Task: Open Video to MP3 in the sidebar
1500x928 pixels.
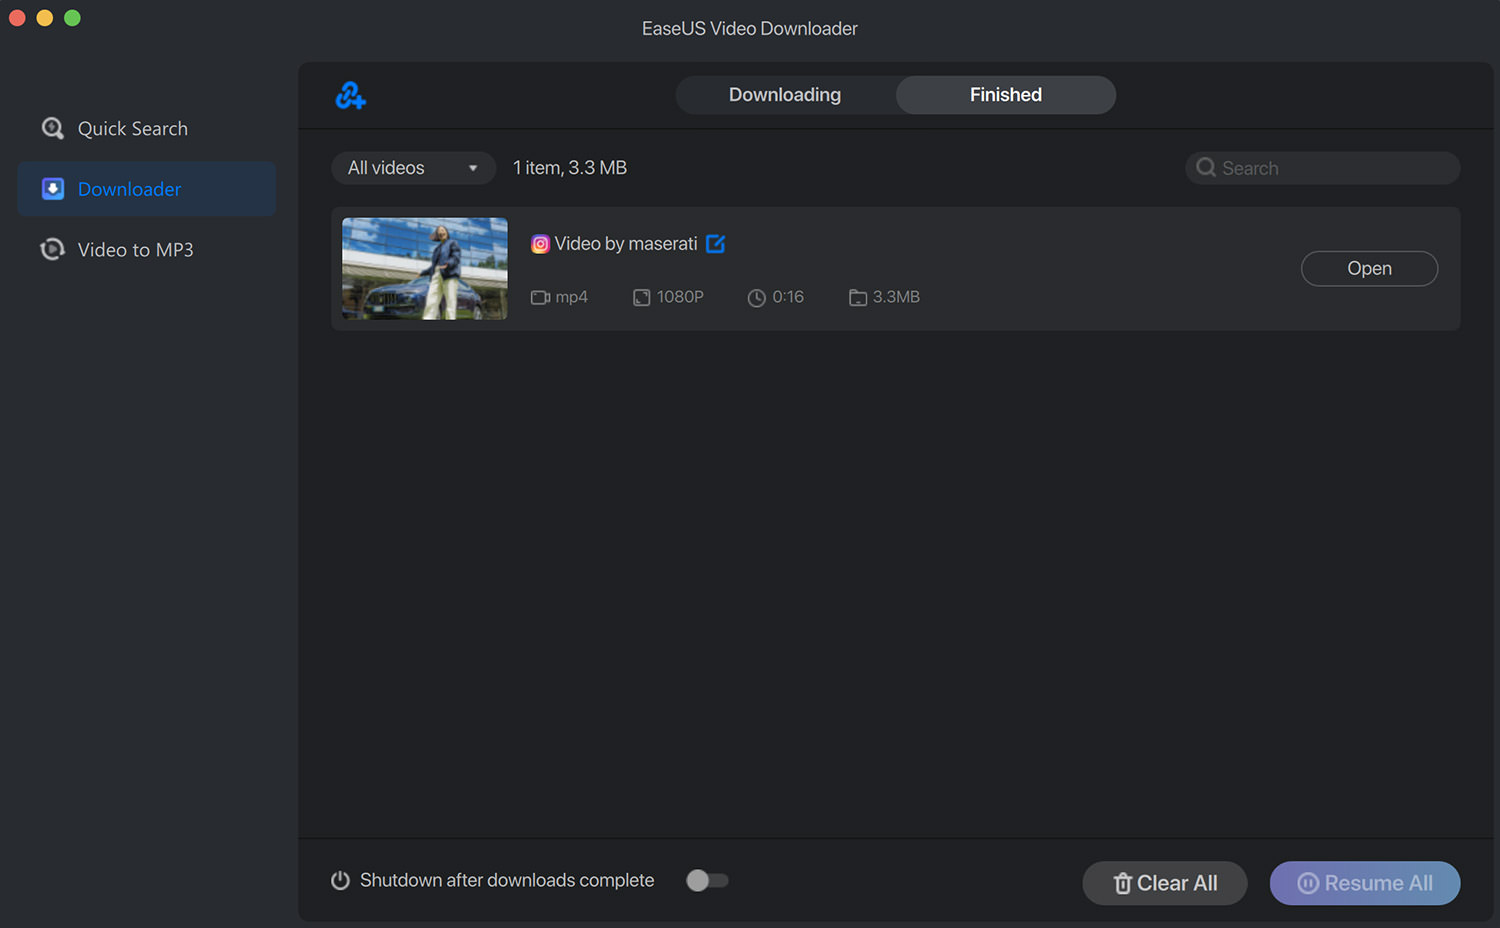Action: coord(147,250)
